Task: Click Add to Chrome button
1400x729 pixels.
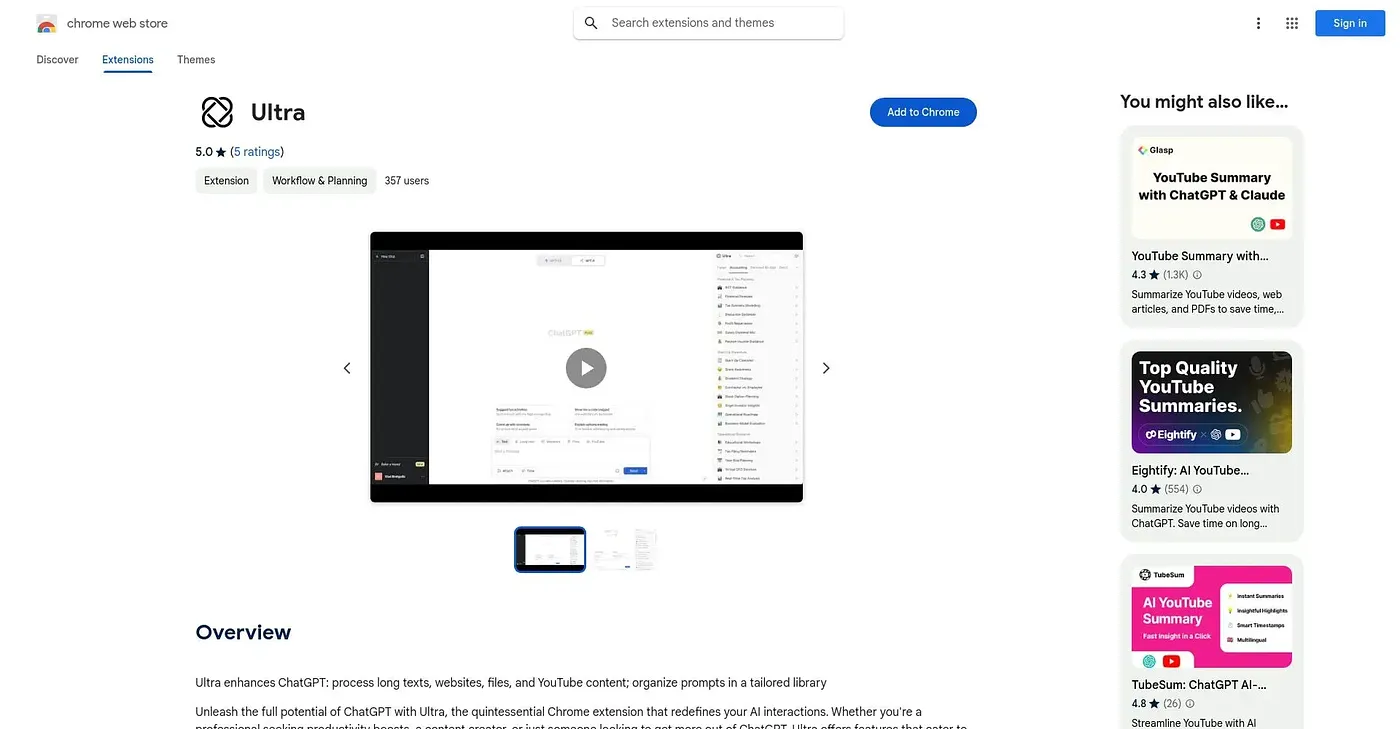Action: pyautogui.click(x=923, y=112)
